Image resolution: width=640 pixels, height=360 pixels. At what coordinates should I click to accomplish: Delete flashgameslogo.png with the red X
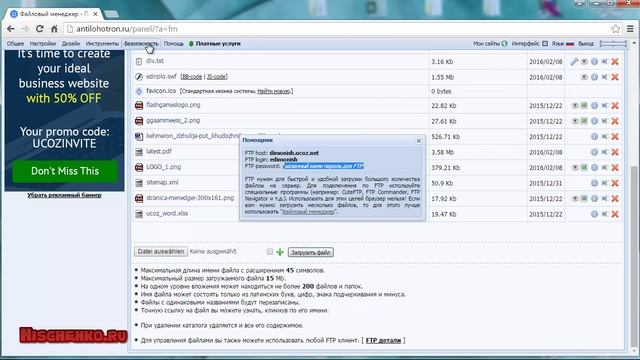(615, 106)
